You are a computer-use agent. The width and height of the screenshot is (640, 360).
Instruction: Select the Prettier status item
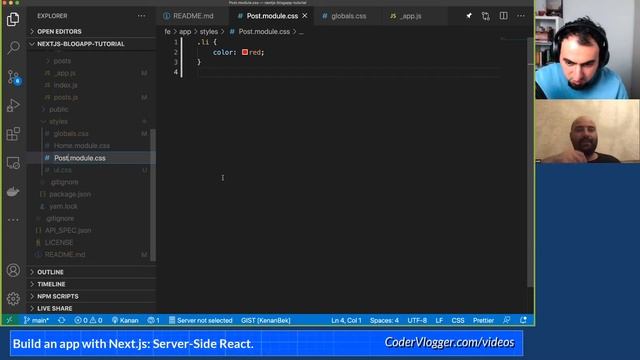pos(483,320)
